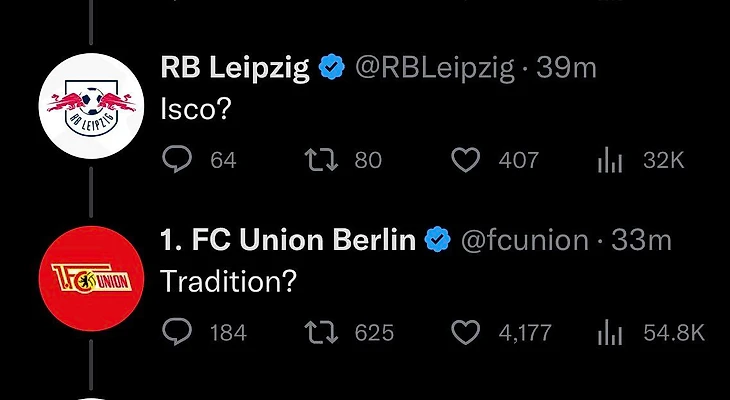Click the @fcunion handle

coord(524,240)
